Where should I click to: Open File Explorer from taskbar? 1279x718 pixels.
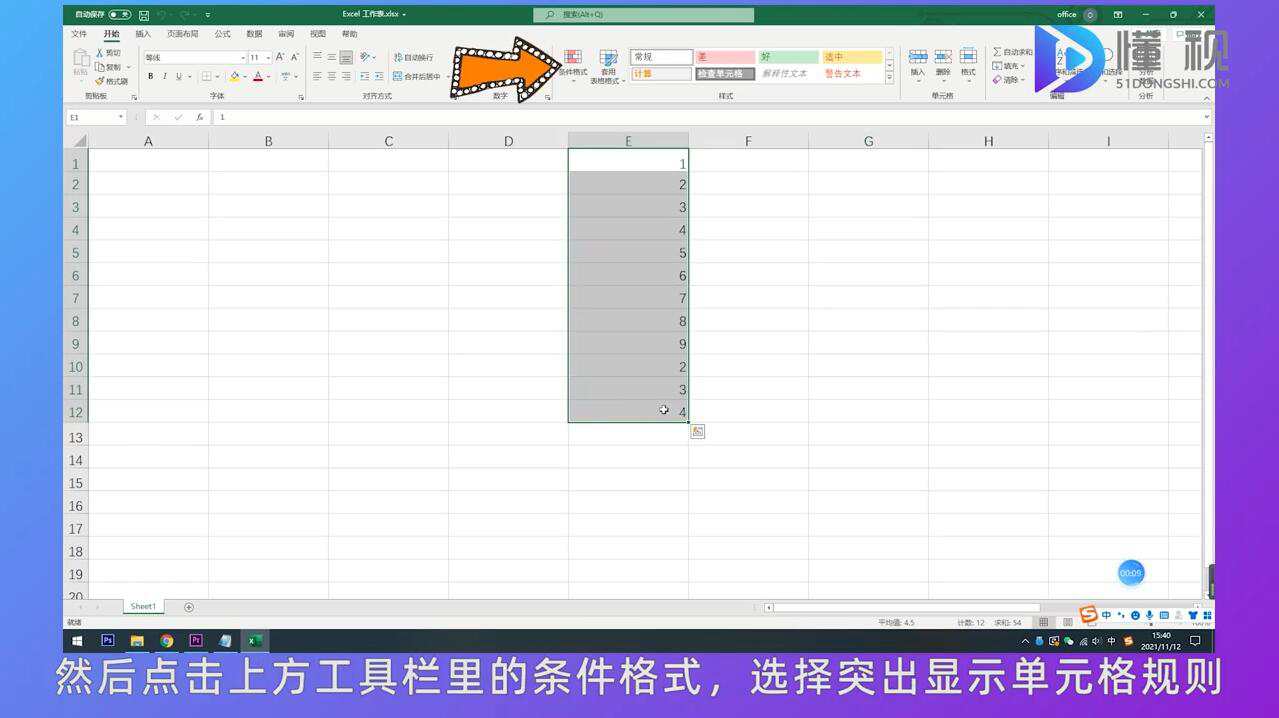point(137,641)
